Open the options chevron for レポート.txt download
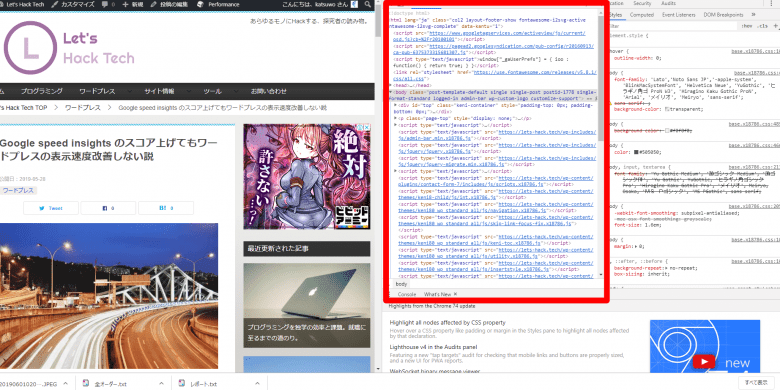This screenshot has height=390, width=780. point(257,384)
